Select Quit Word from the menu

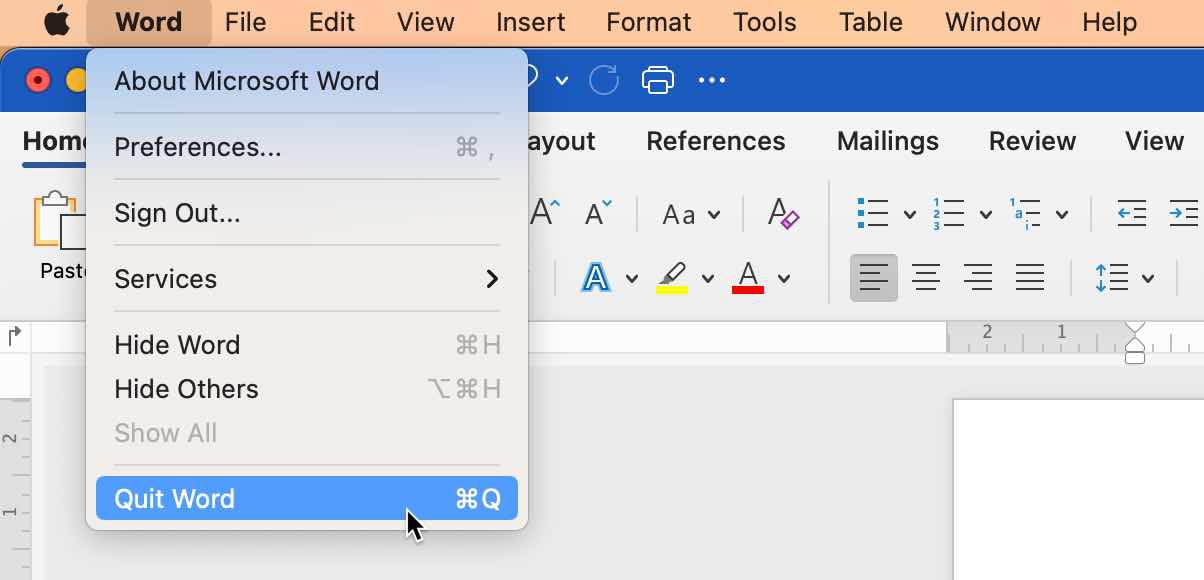point(306,499)
